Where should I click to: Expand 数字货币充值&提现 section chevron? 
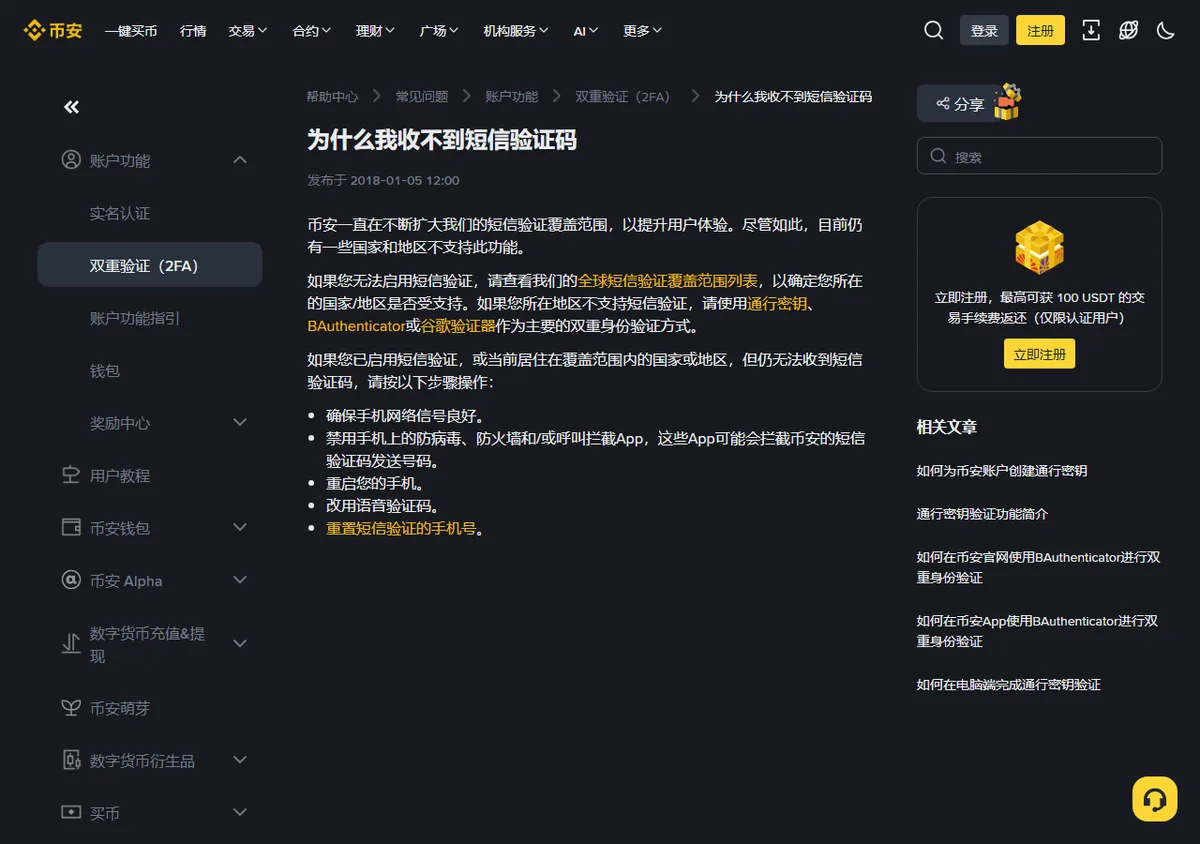coord(240,644)
